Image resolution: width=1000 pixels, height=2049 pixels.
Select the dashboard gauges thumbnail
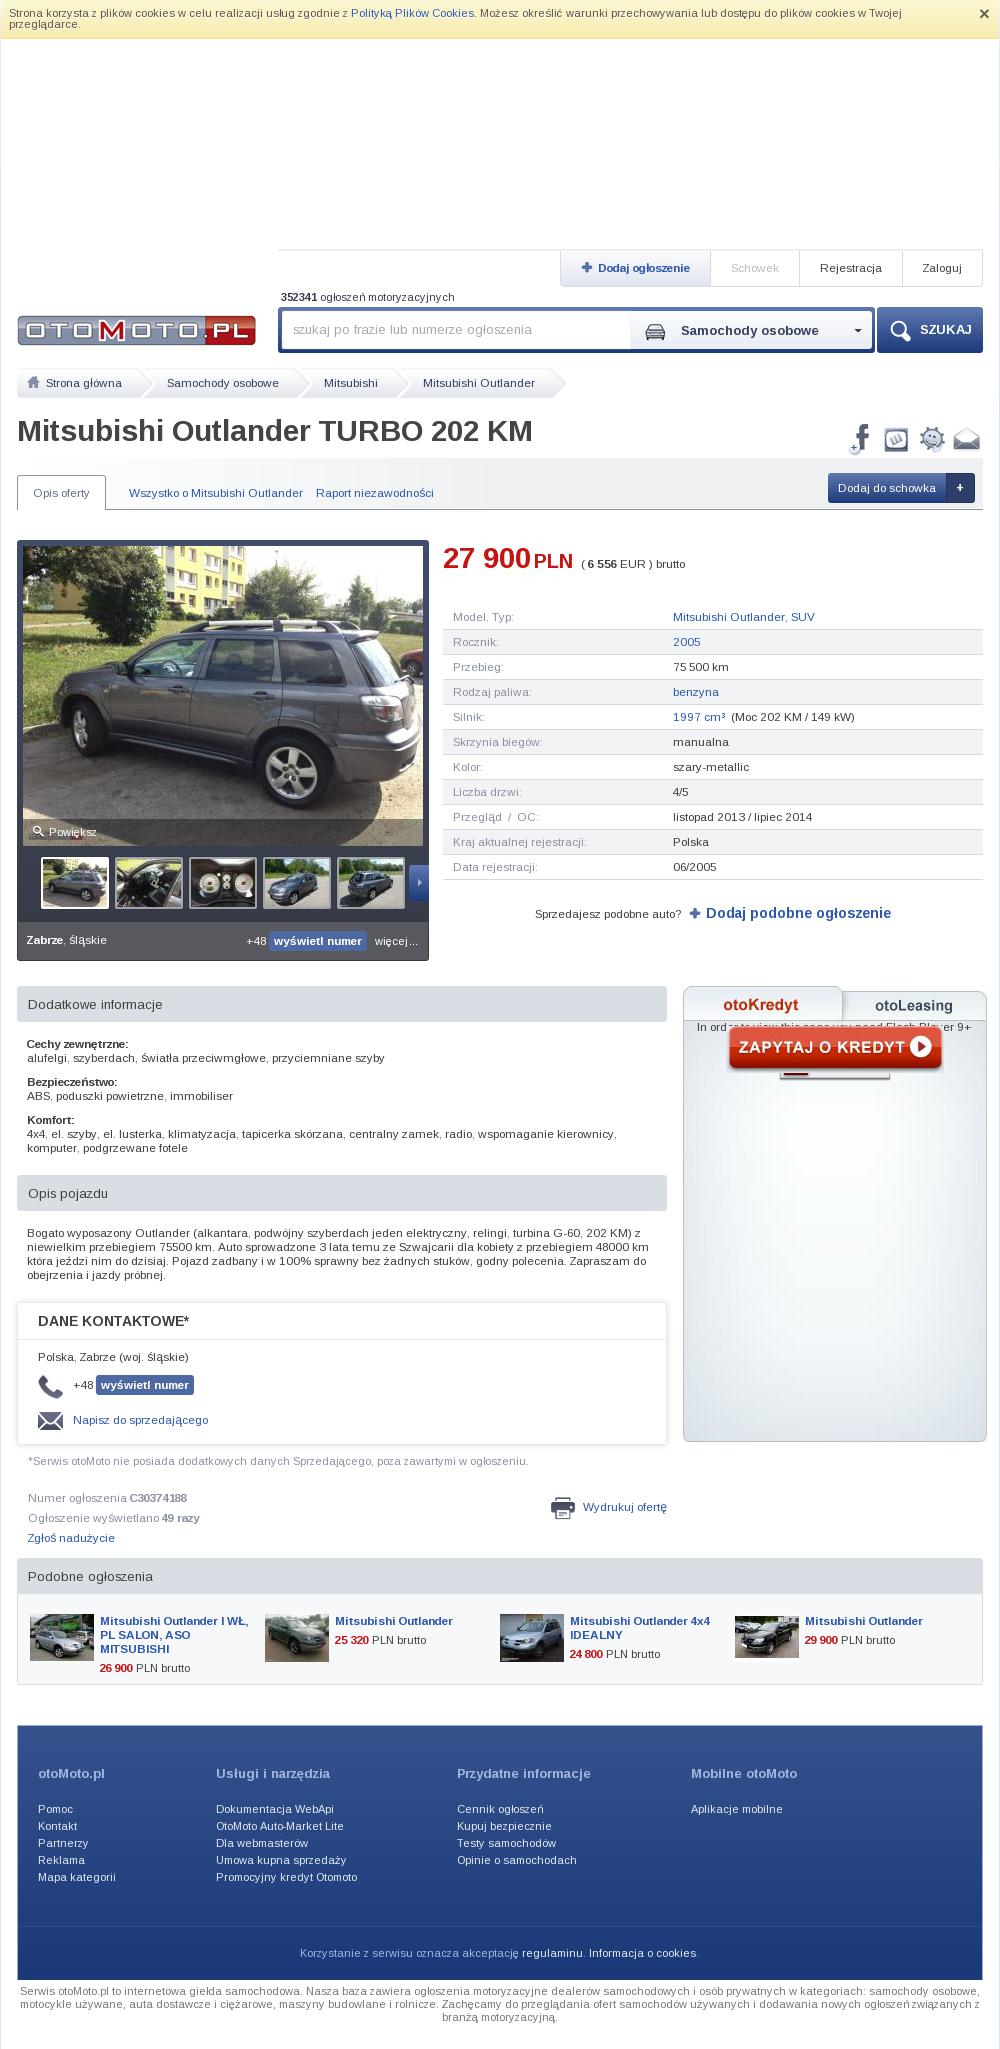click(223, 883)
